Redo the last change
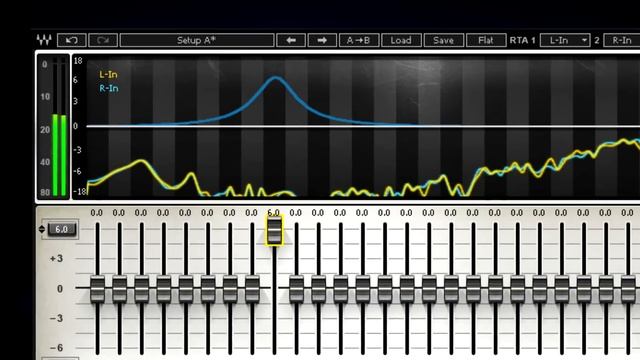Viewport: 640px width, 360px height. 103,40
